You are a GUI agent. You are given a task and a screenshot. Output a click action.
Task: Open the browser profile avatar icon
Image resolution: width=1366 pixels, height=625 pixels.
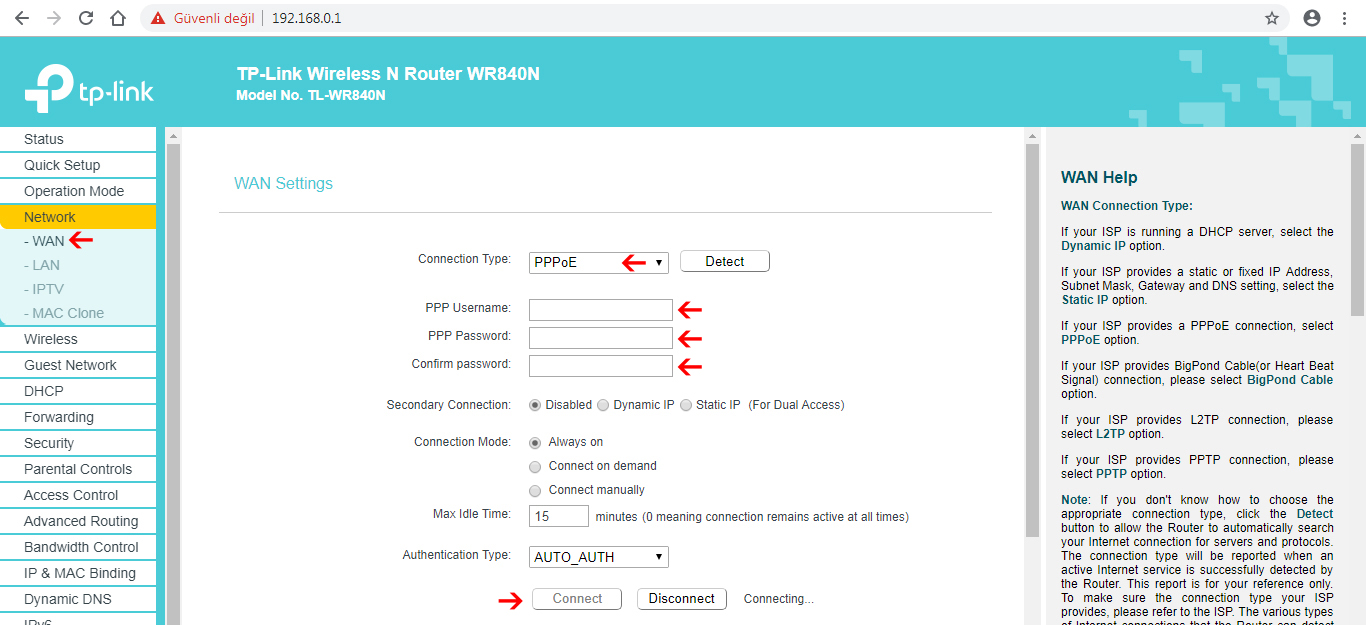1312,18
